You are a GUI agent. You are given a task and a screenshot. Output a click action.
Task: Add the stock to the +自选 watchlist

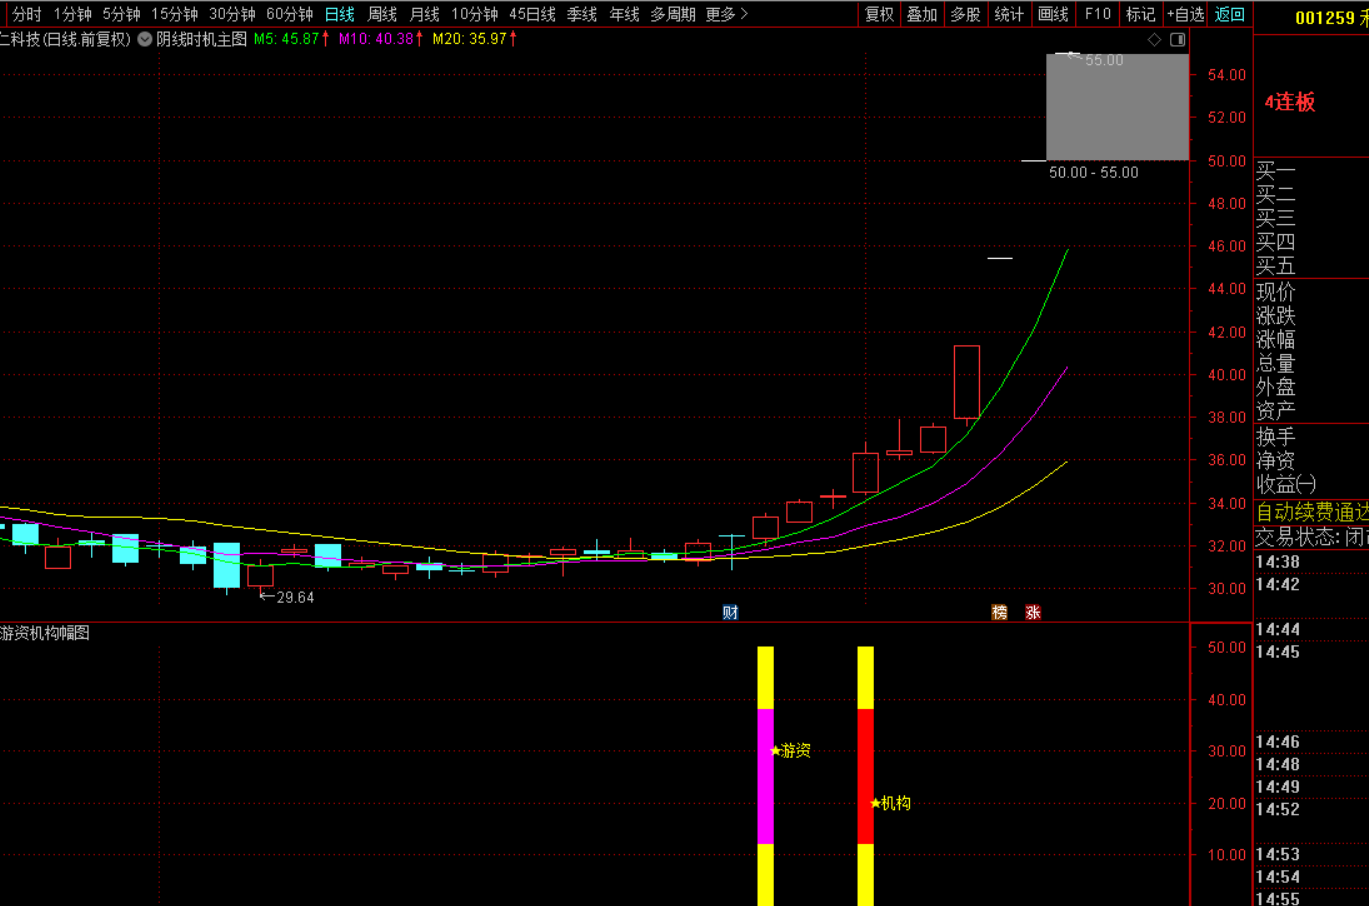coord(1185,14)
